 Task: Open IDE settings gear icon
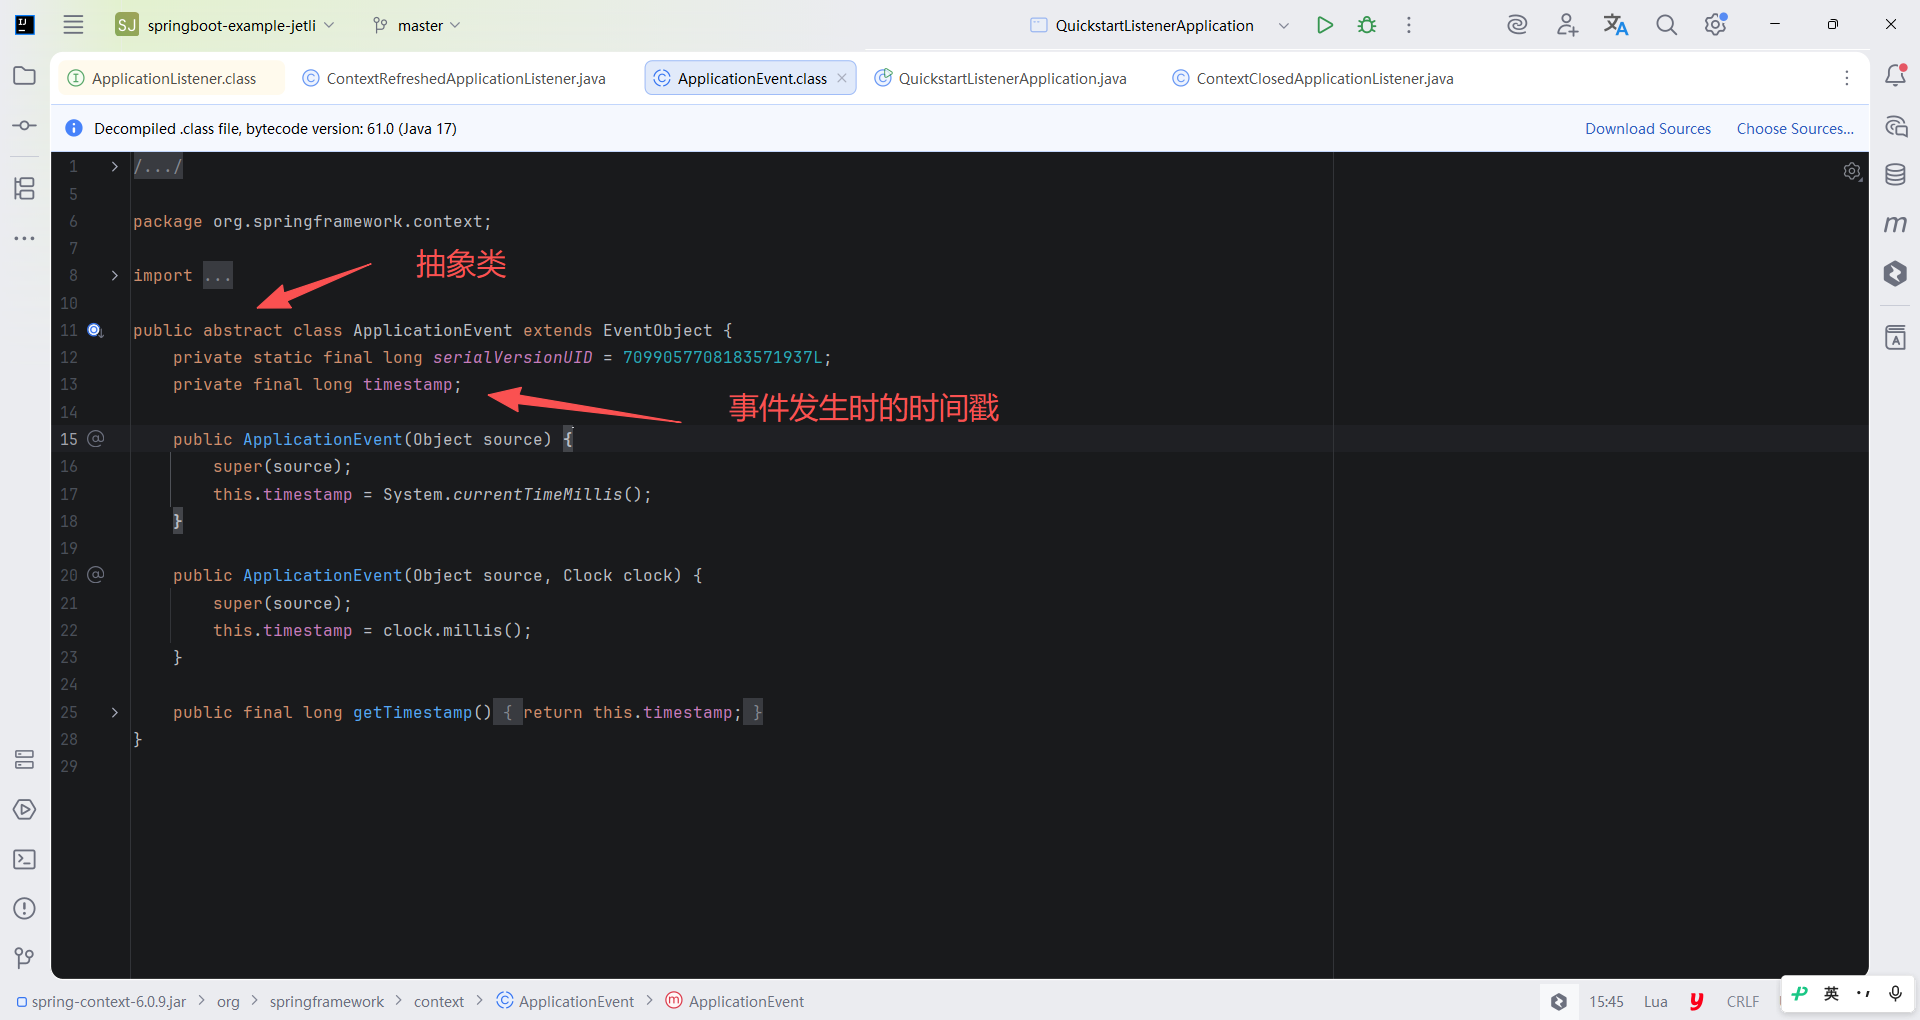pyautogui.click(x=1716, y=24)
